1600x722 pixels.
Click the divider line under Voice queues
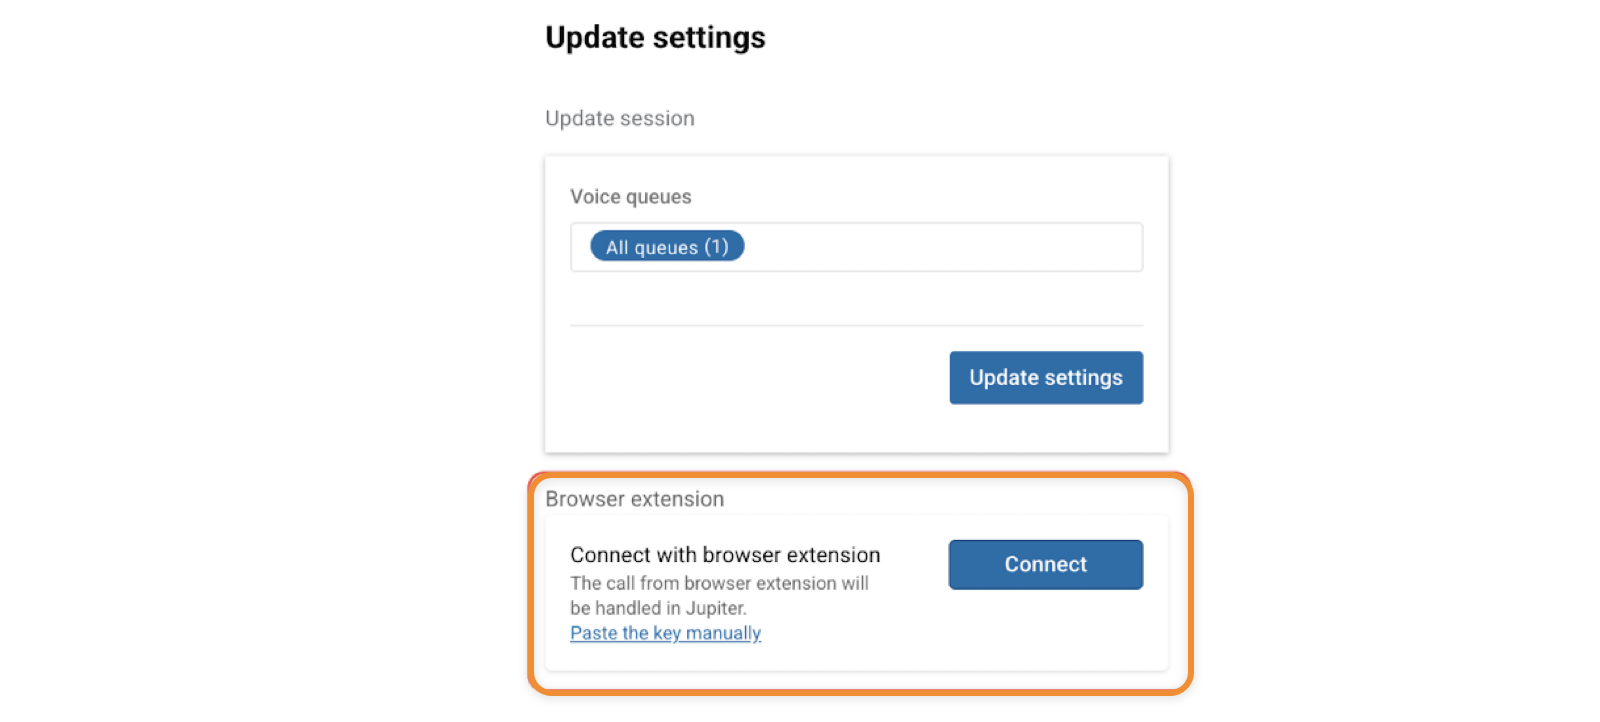coord(856,325)
